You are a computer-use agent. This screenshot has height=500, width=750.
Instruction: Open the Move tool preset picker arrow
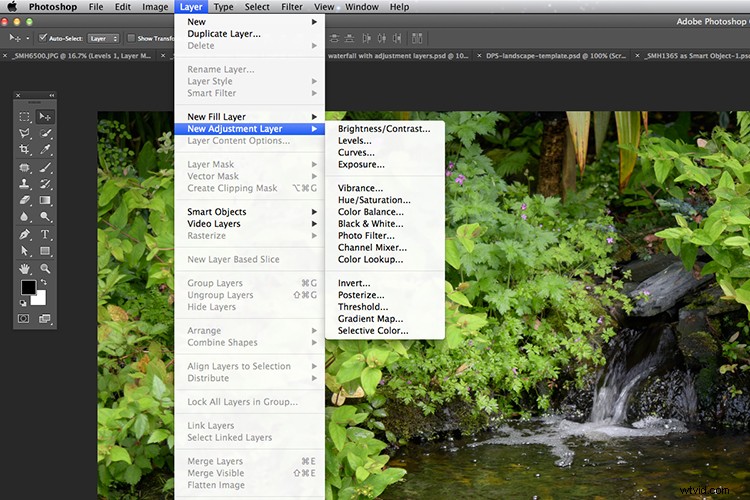(x=28, y=38)
